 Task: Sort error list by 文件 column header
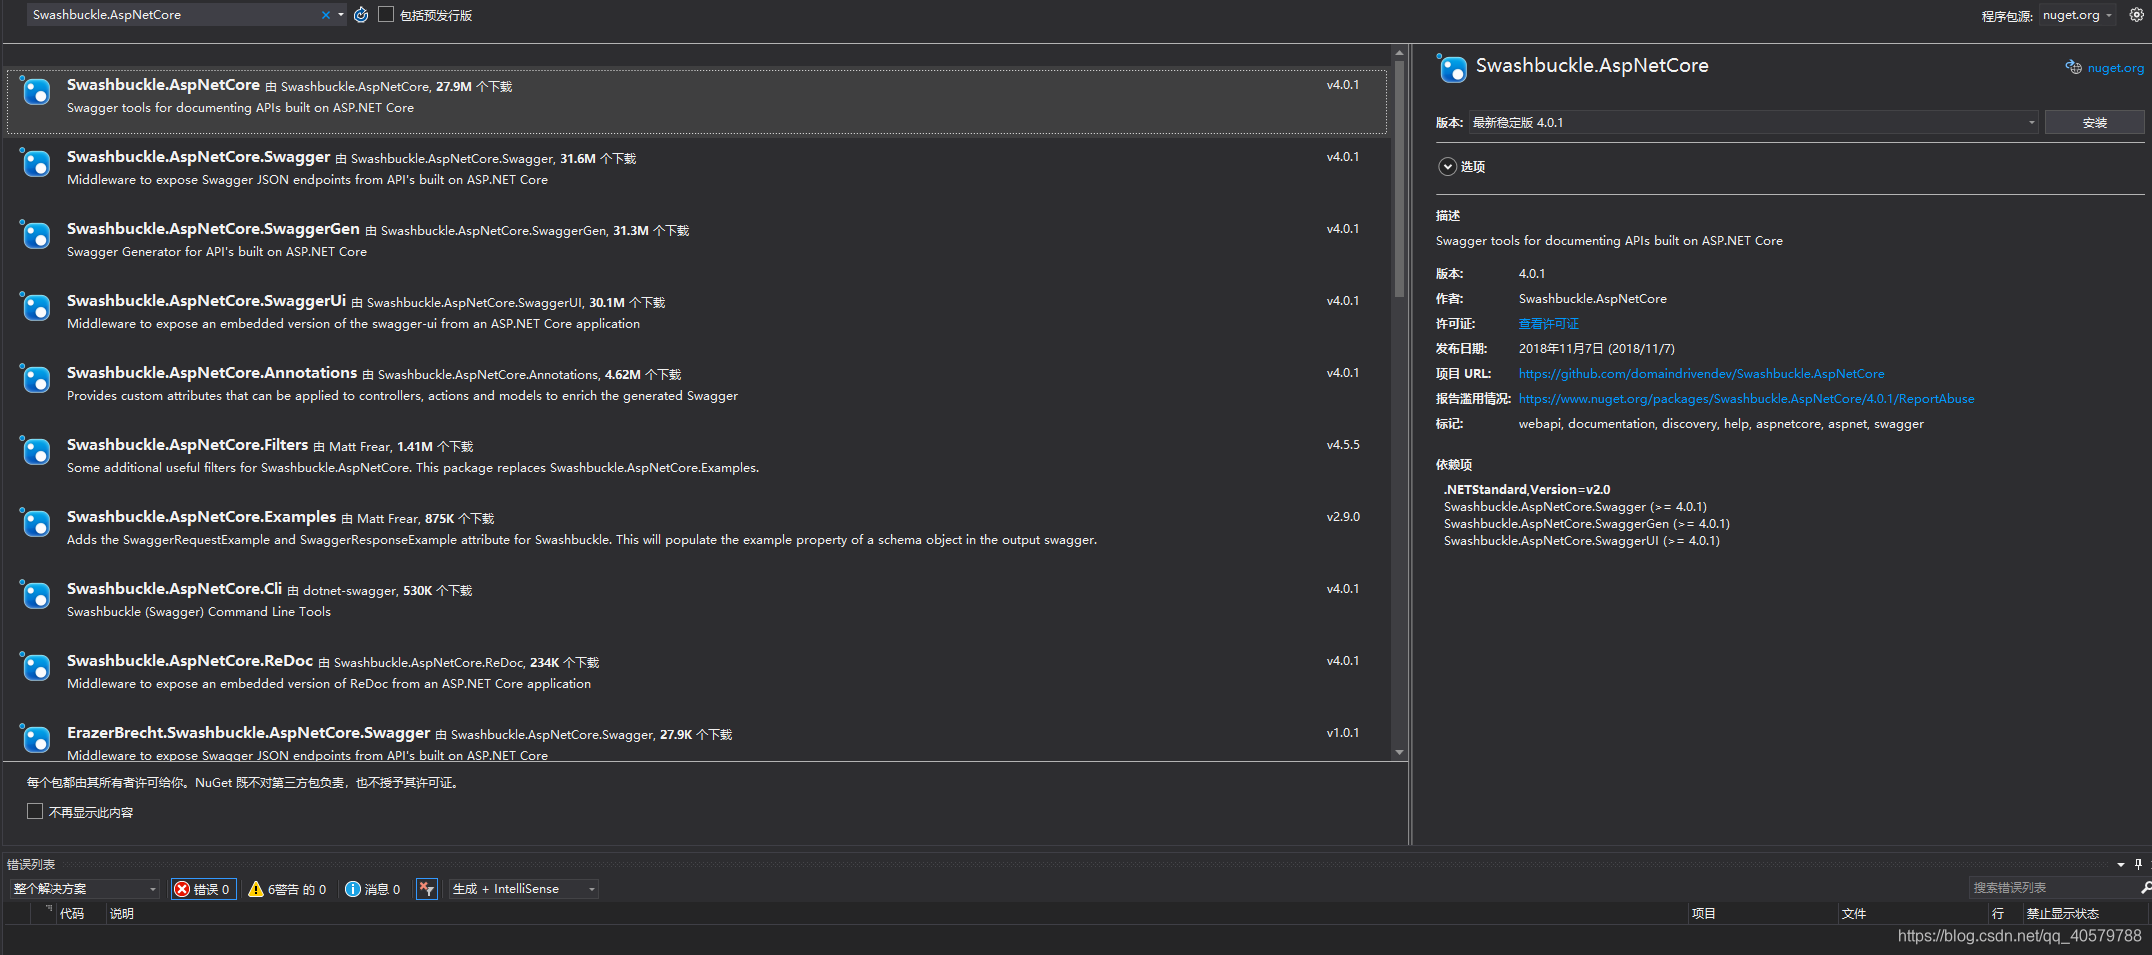1854,914
